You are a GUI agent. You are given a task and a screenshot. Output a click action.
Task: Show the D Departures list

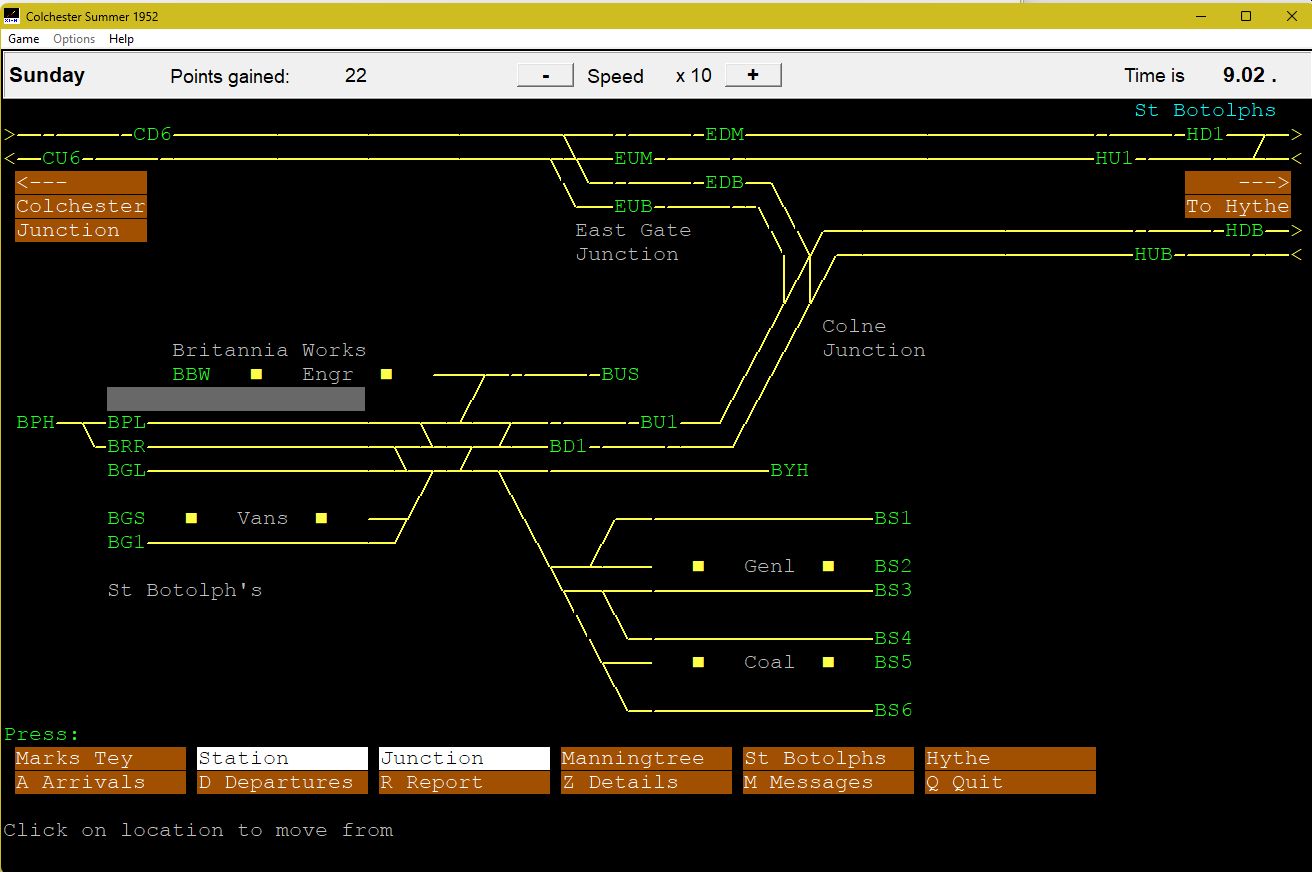click(x=282, y=783)
